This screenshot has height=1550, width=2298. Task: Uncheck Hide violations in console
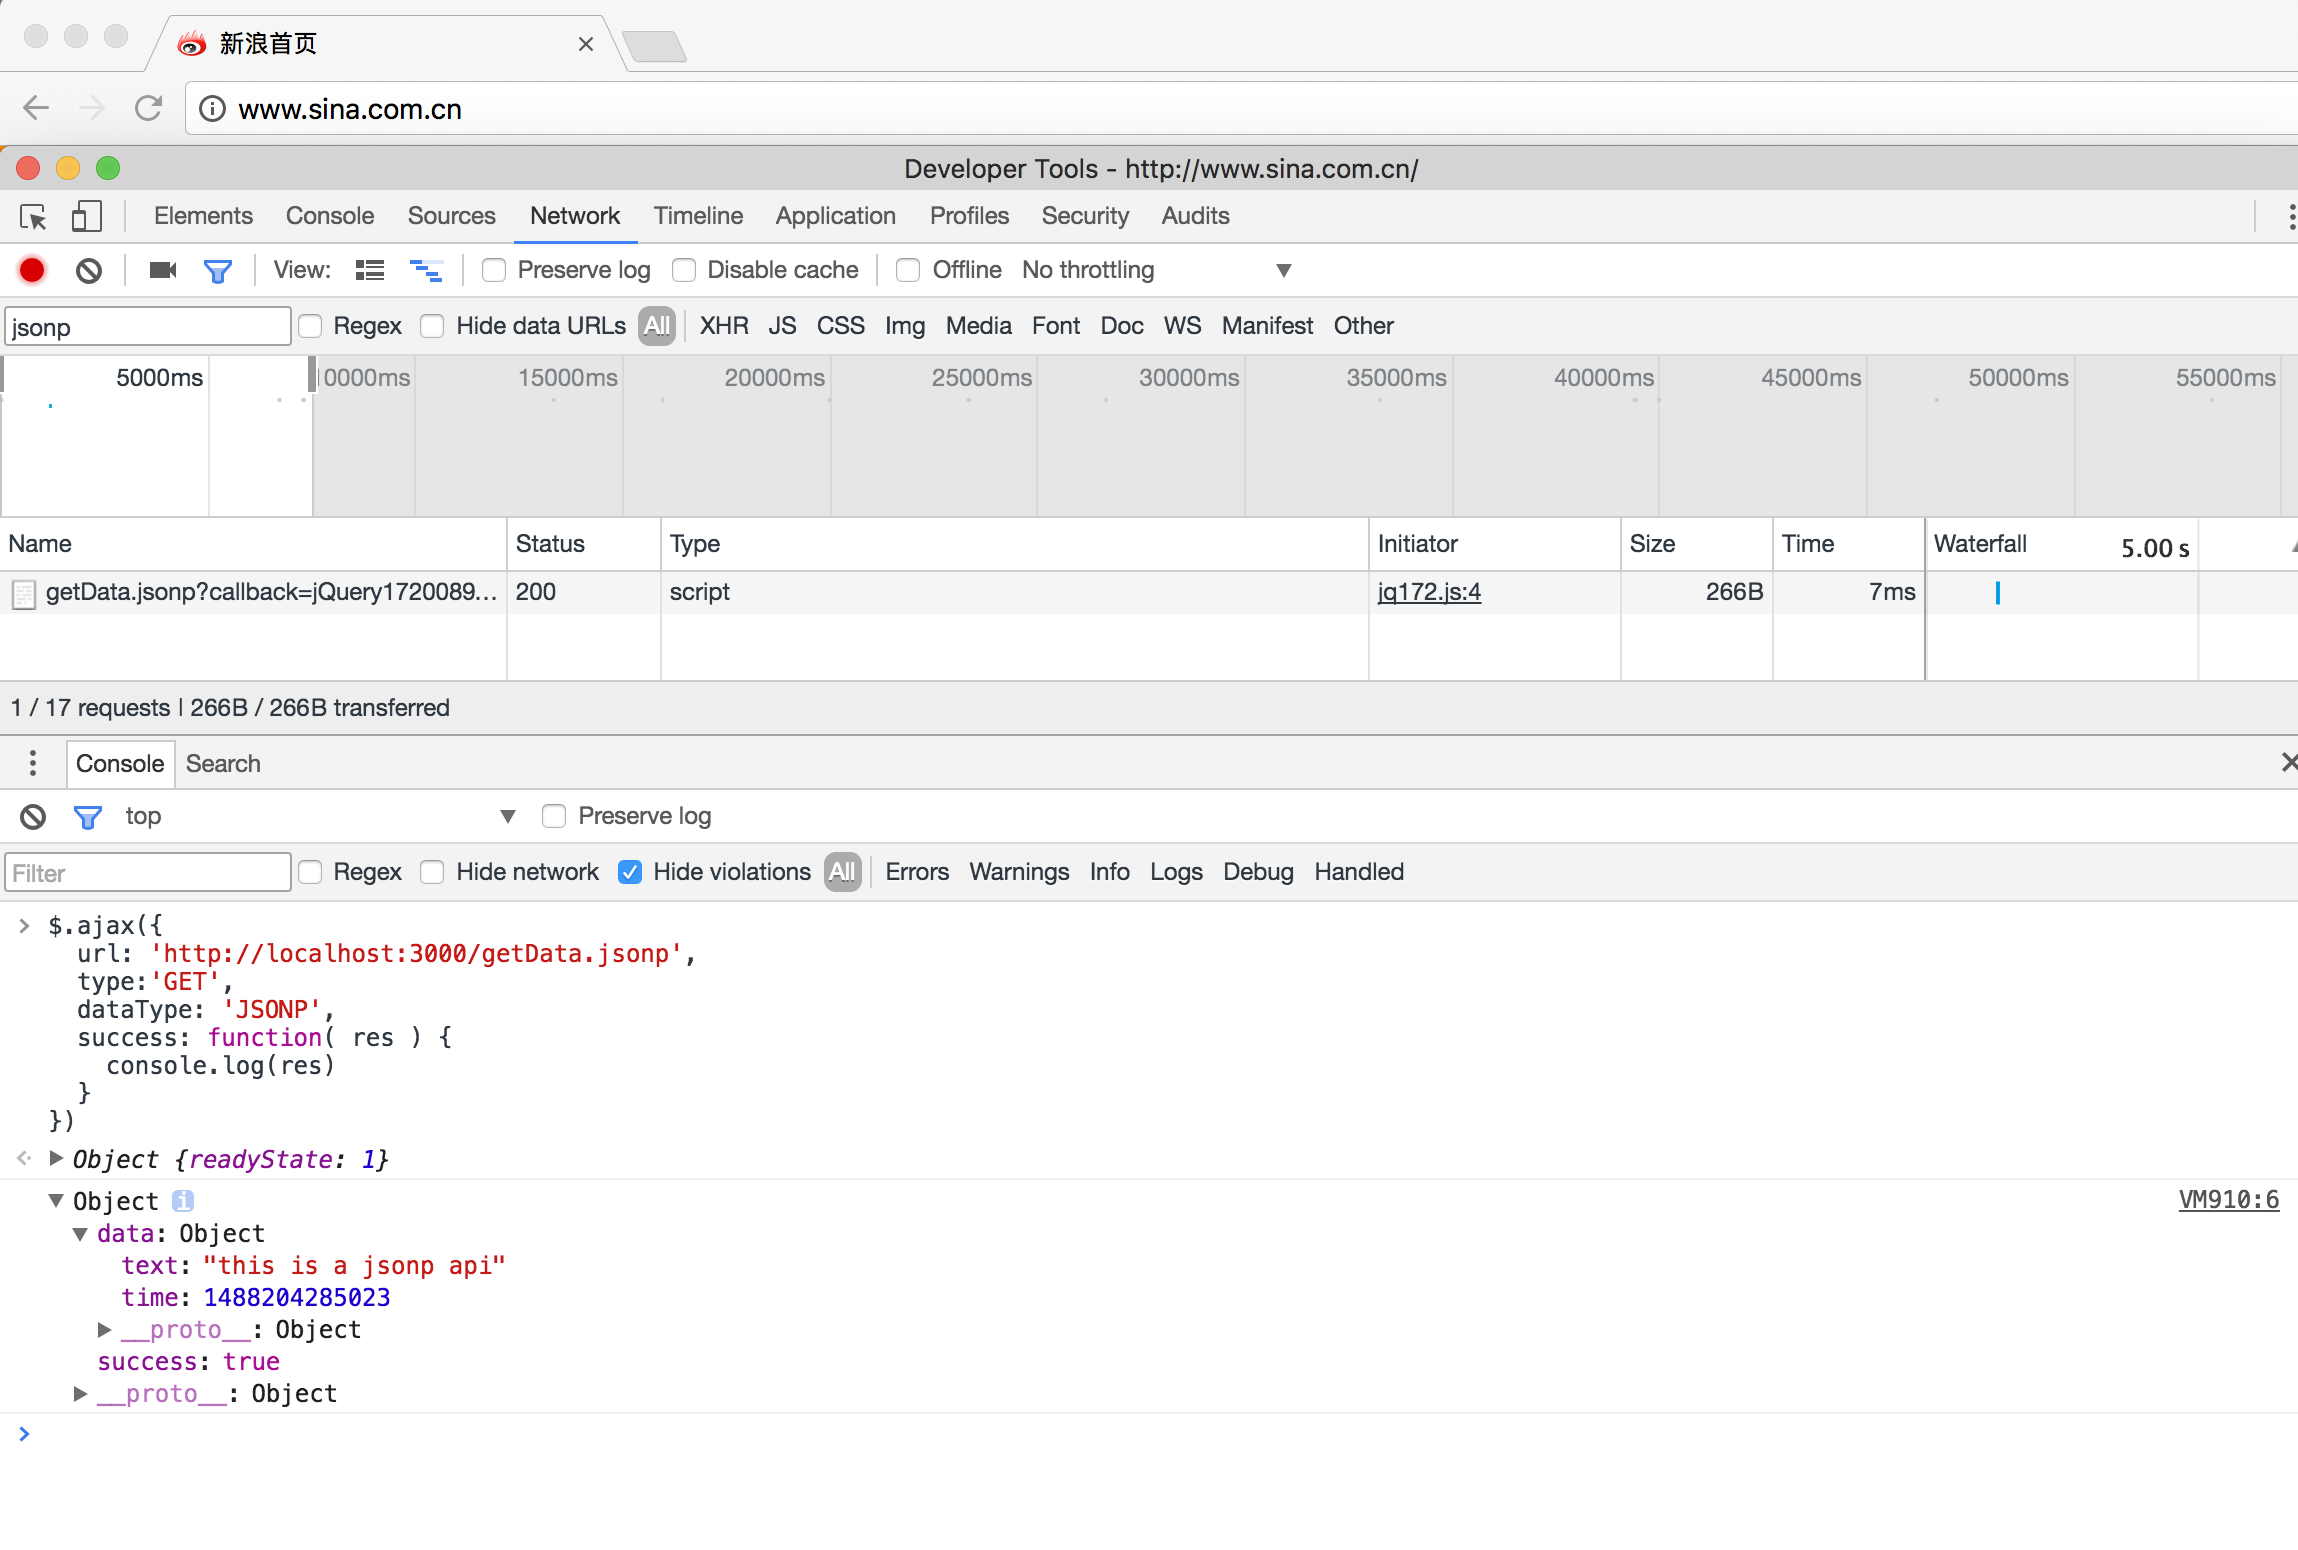pos(630,872)
